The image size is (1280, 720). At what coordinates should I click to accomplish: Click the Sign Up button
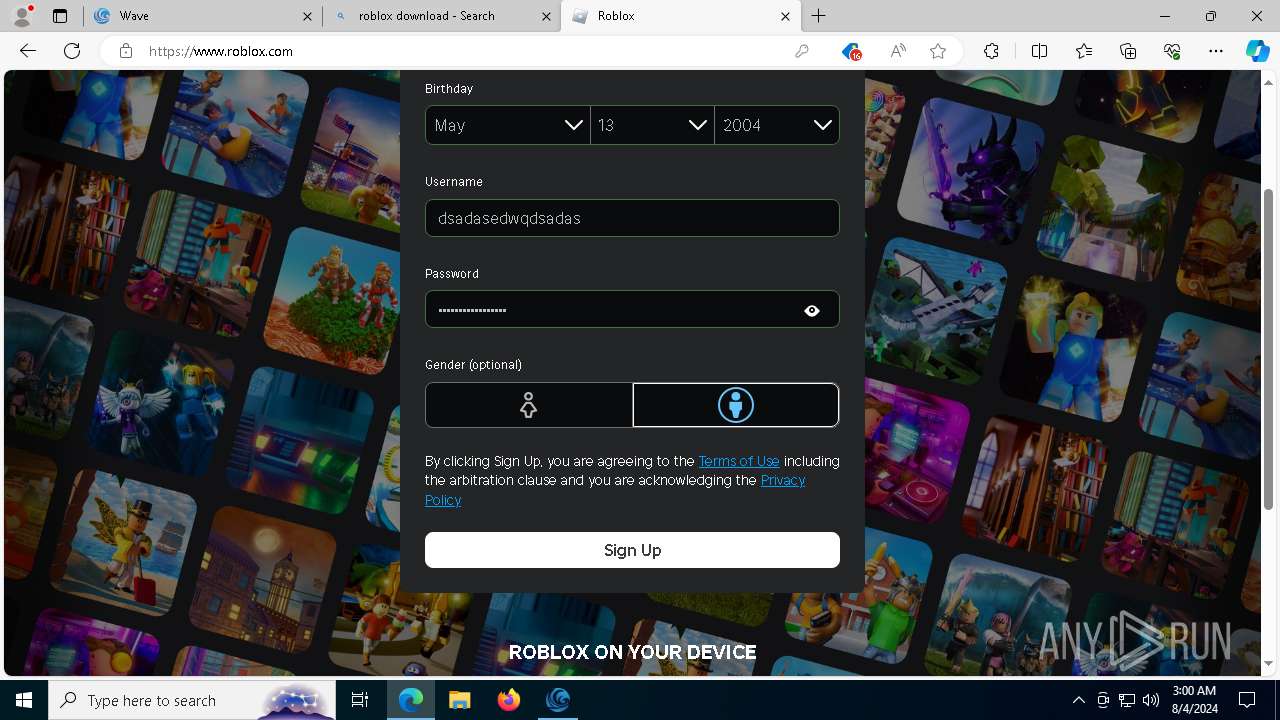coord(632,550)
